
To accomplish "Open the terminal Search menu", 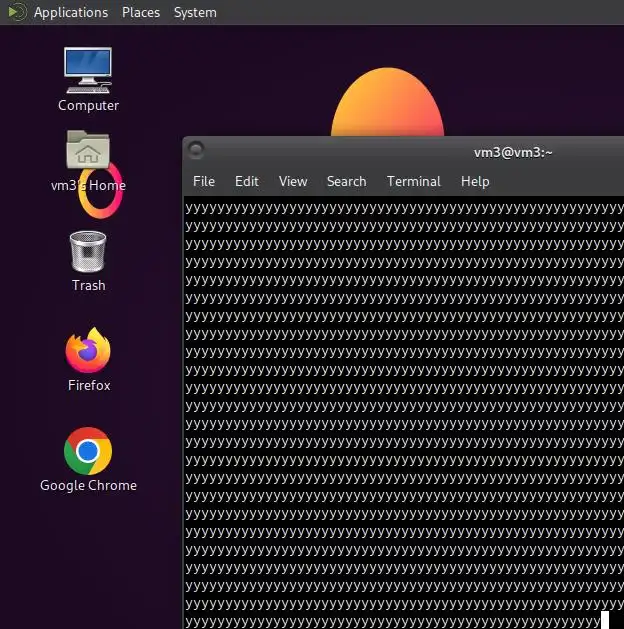I will [x=346, y=181].
